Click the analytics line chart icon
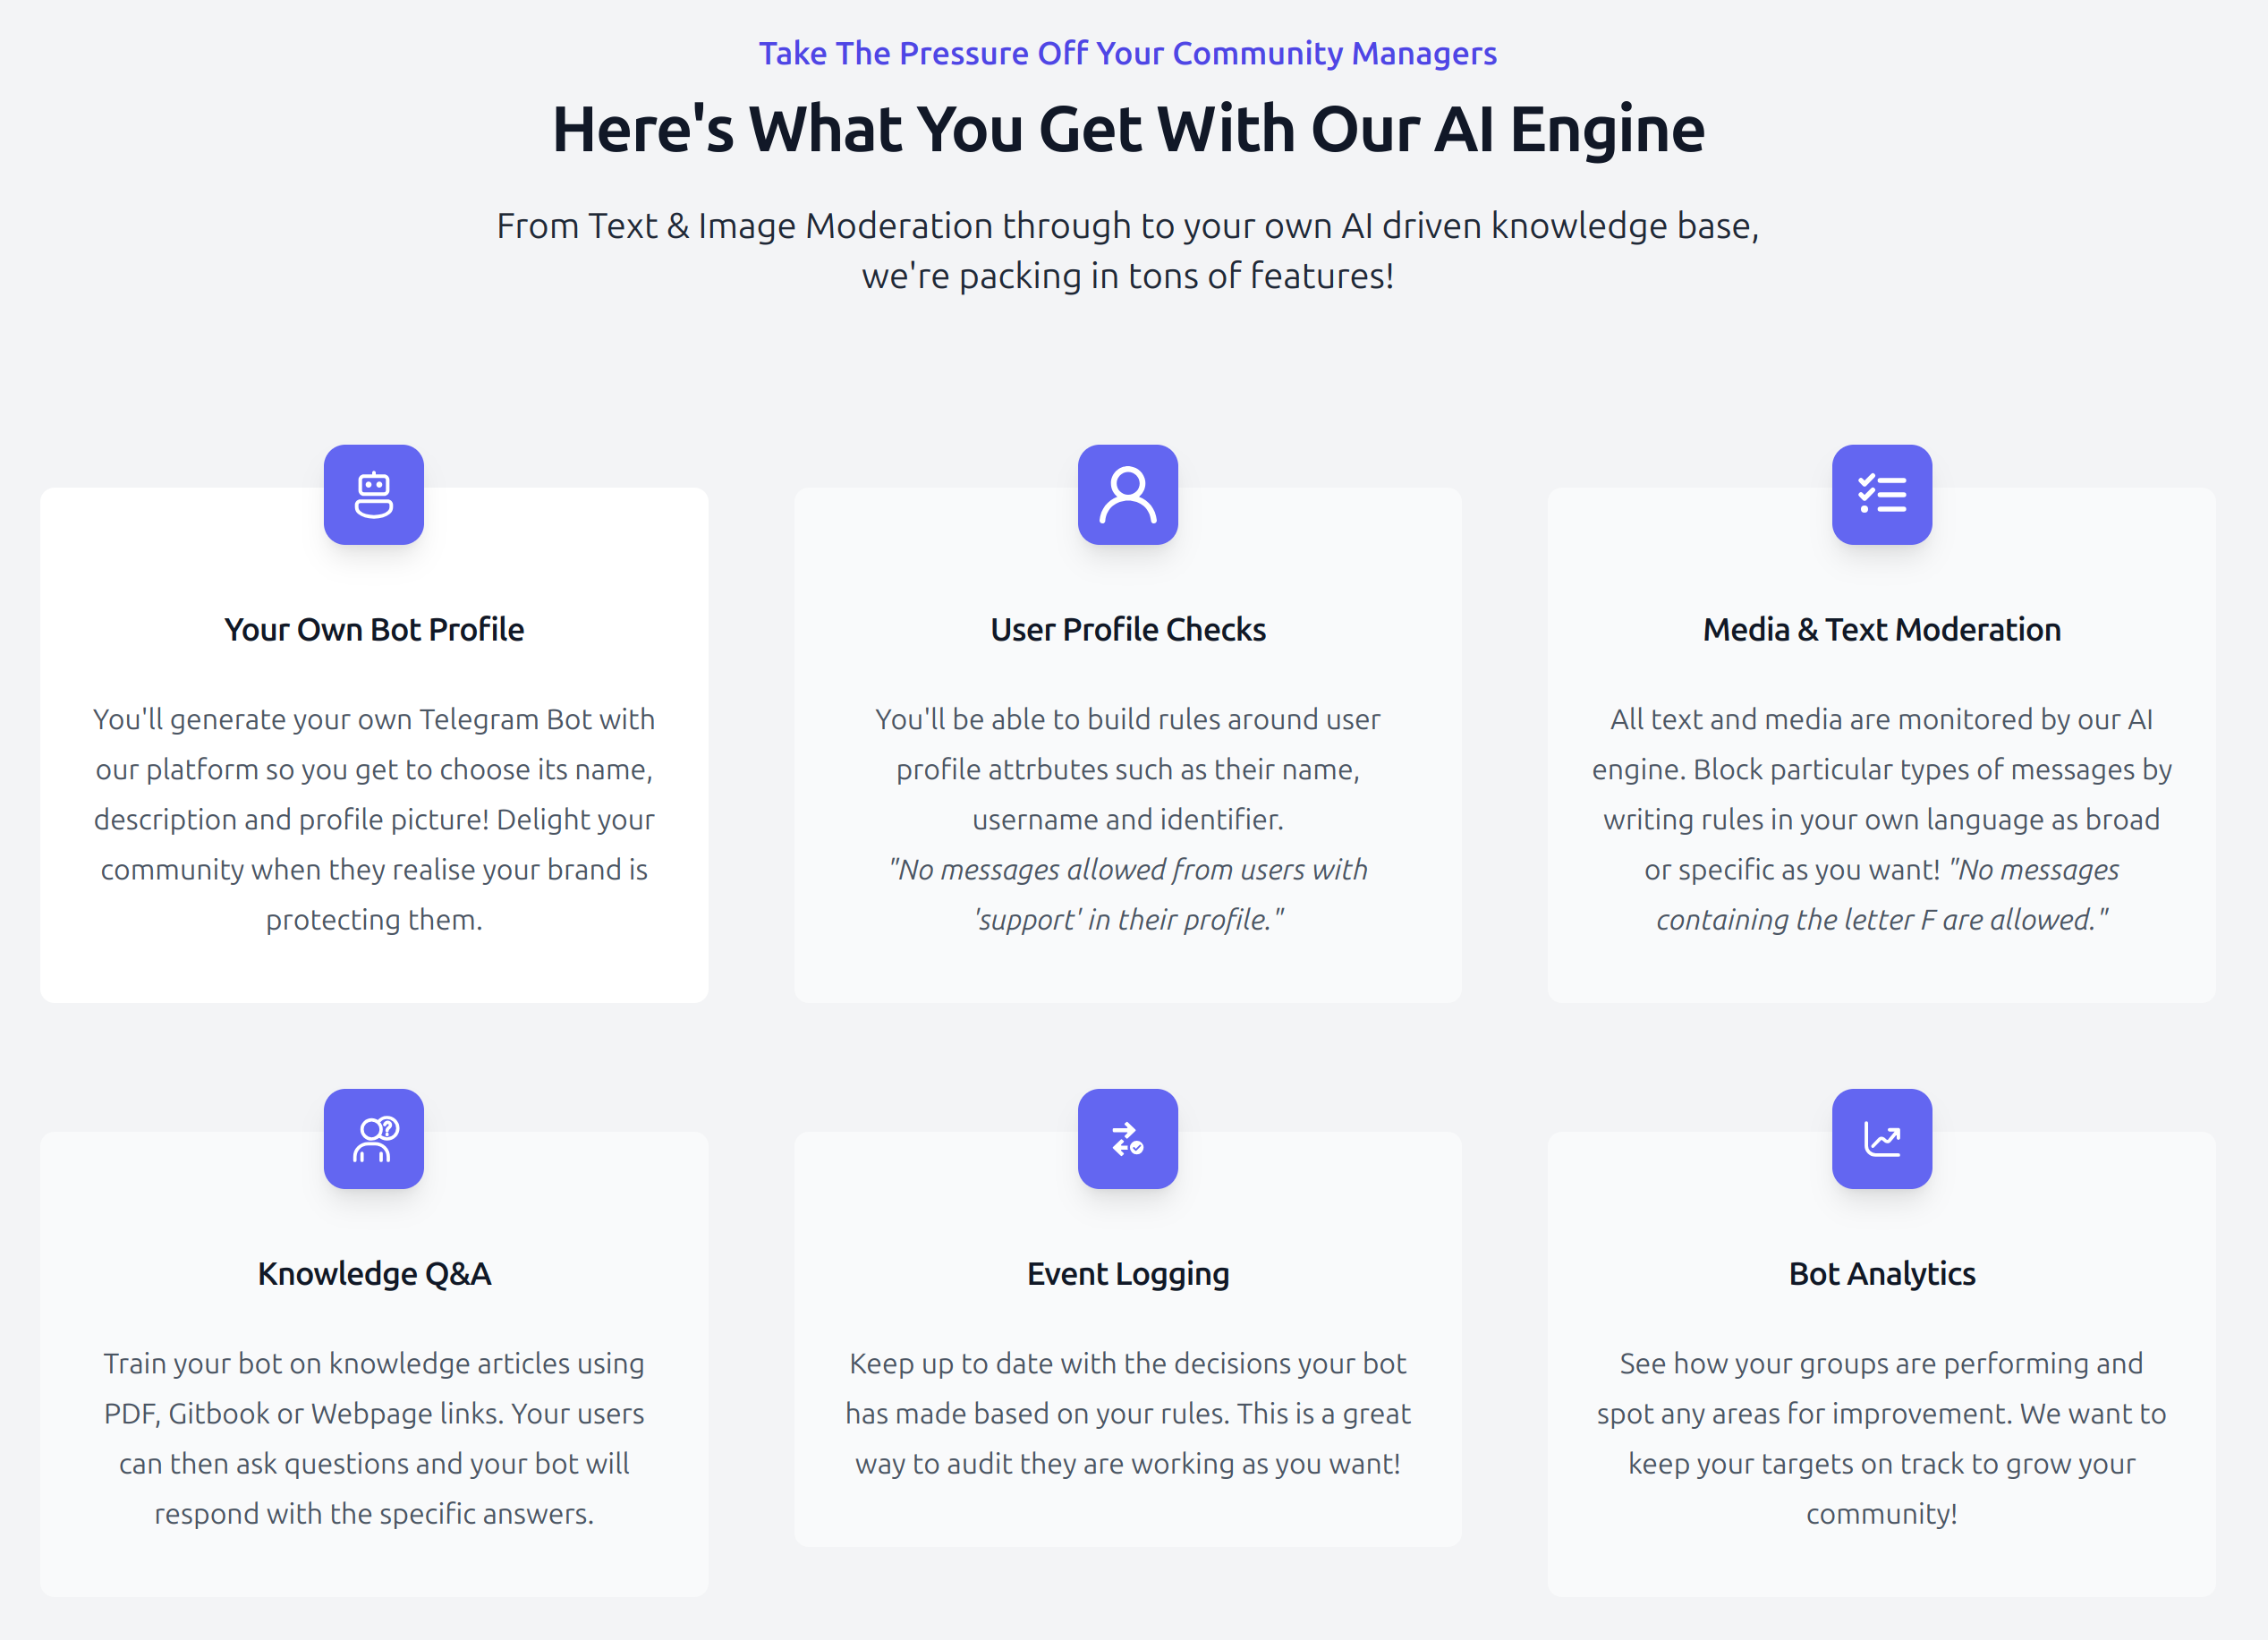This screenshot has height=1640, width=2268. click(x=1881, y=1139)
